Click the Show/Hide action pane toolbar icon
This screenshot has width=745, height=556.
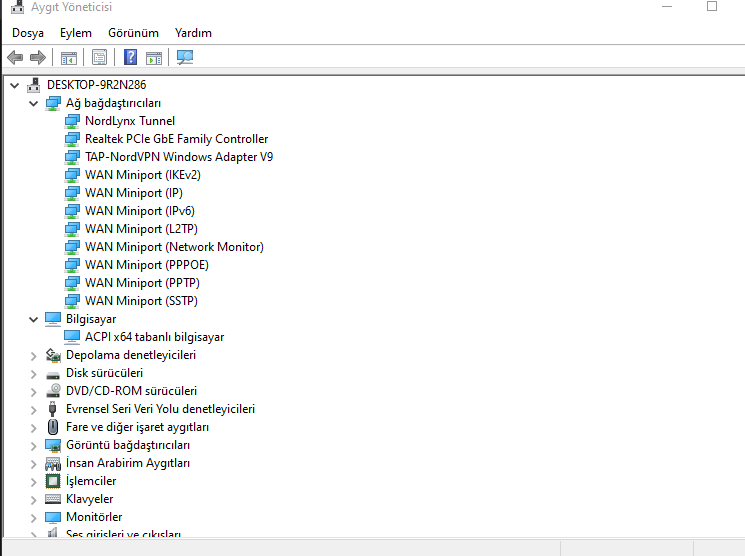click(x=154, y=58)
